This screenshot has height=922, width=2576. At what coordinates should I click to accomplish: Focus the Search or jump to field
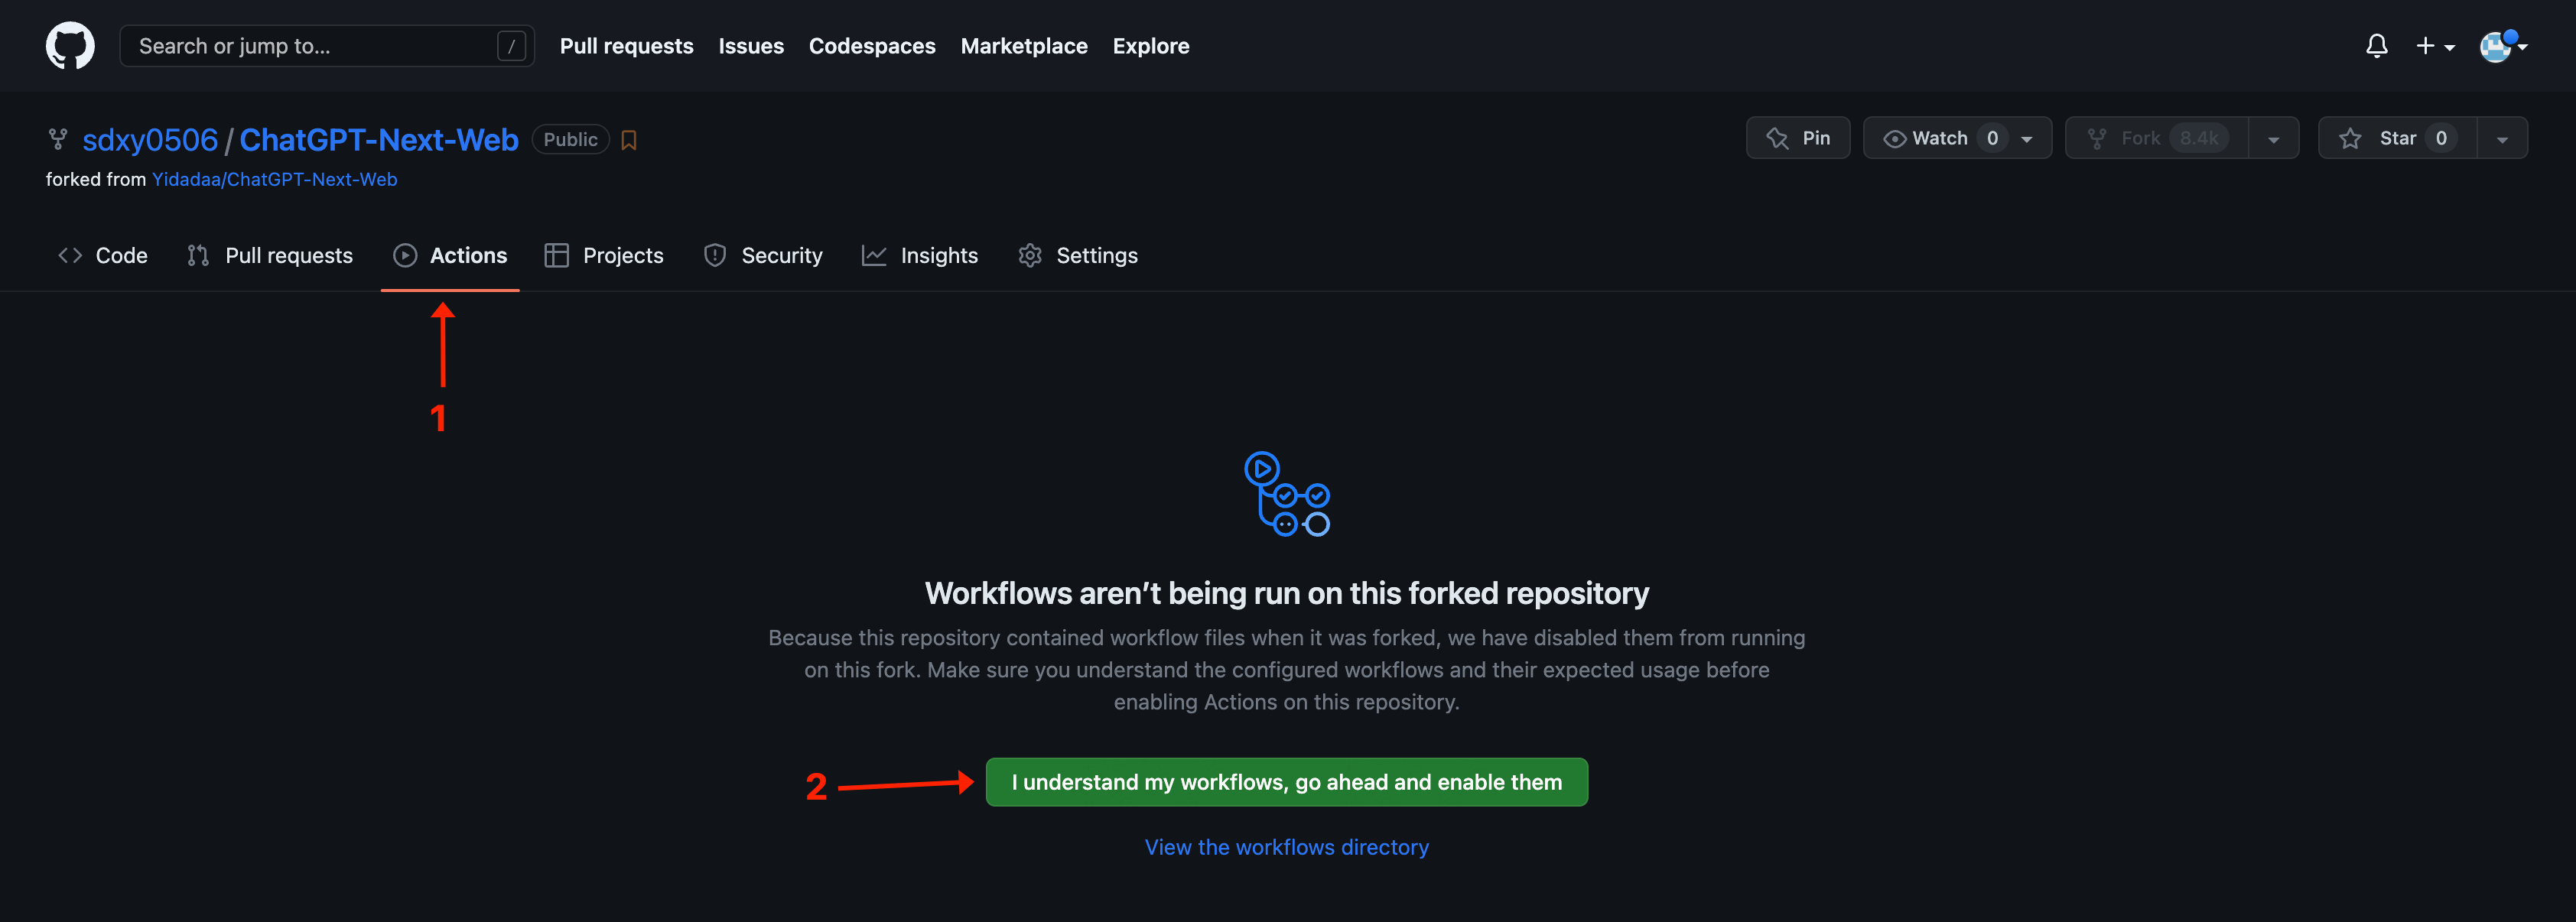coord(326,46)
